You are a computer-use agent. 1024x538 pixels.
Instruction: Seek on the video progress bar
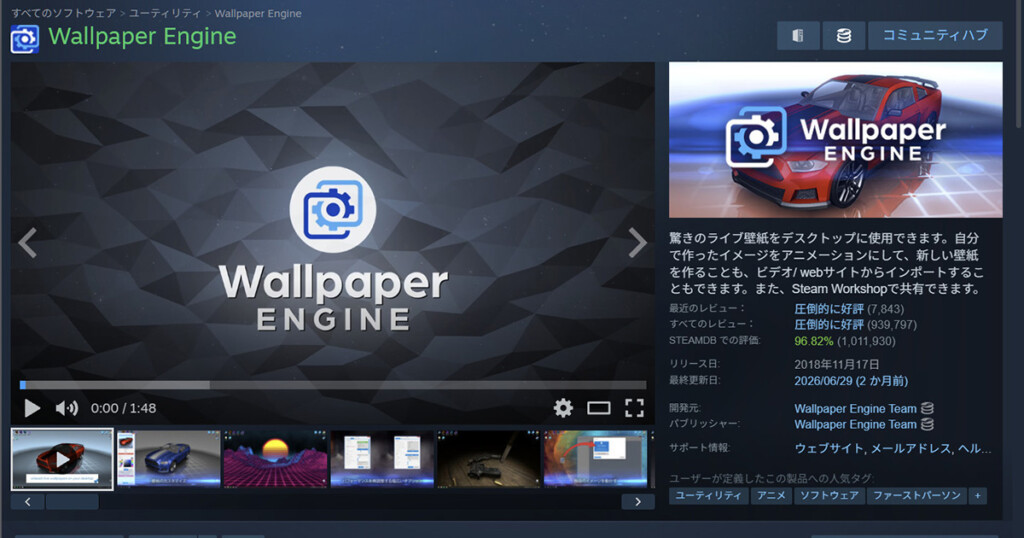333,385
